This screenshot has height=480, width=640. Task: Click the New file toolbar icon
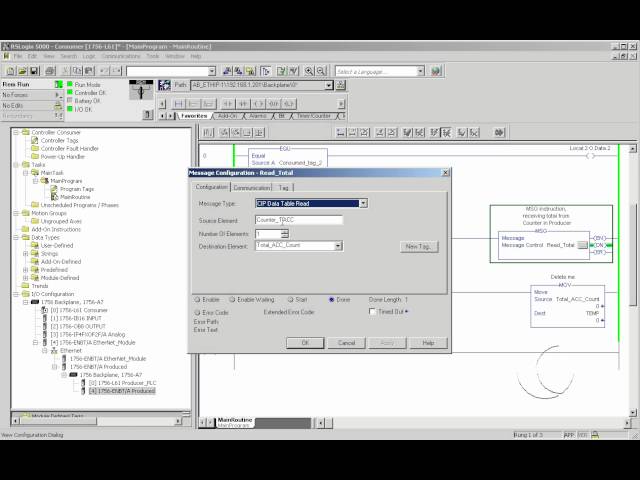pos(11,71)
